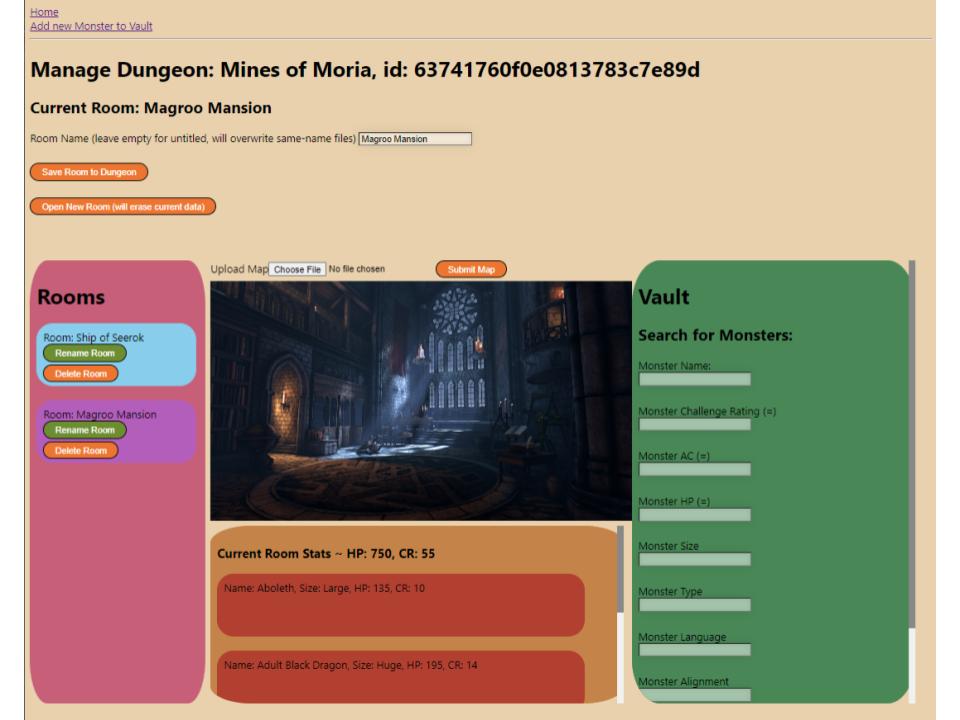This screenshot has height=720, width=960.
Task: Focus the Monster HP field
Action: click(695, 515)
